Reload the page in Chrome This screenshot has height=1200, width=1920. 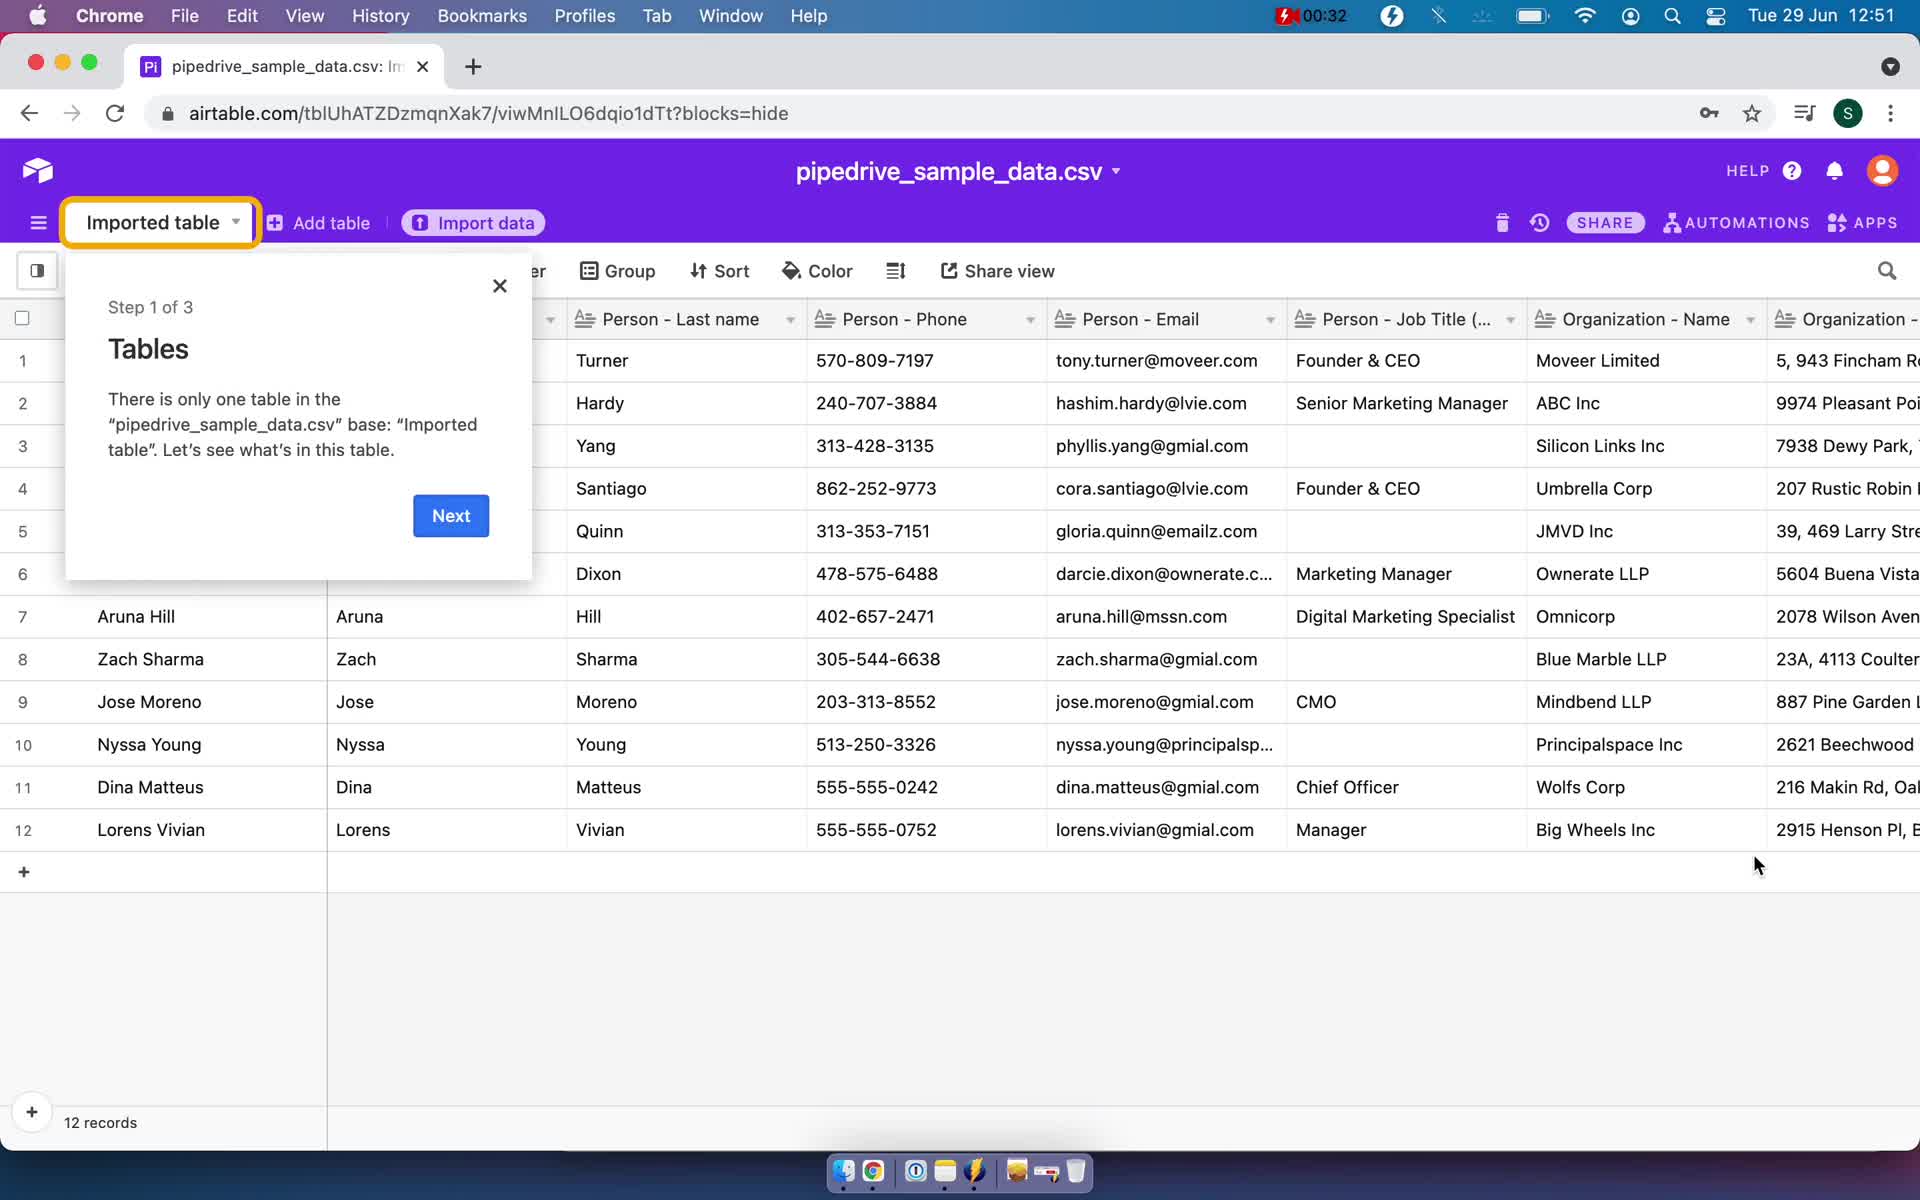coord(115,114)
